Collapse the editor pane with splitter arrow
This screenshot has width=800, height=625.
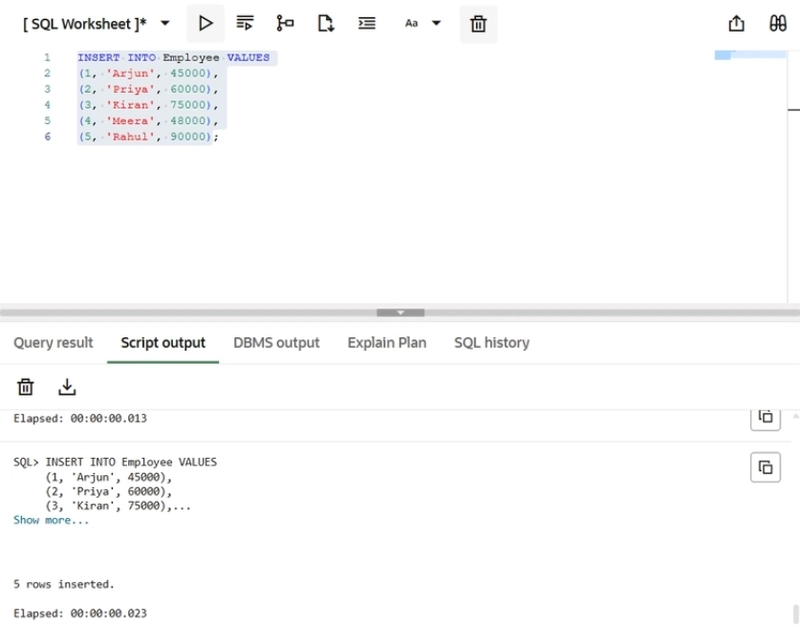[400, 312]
